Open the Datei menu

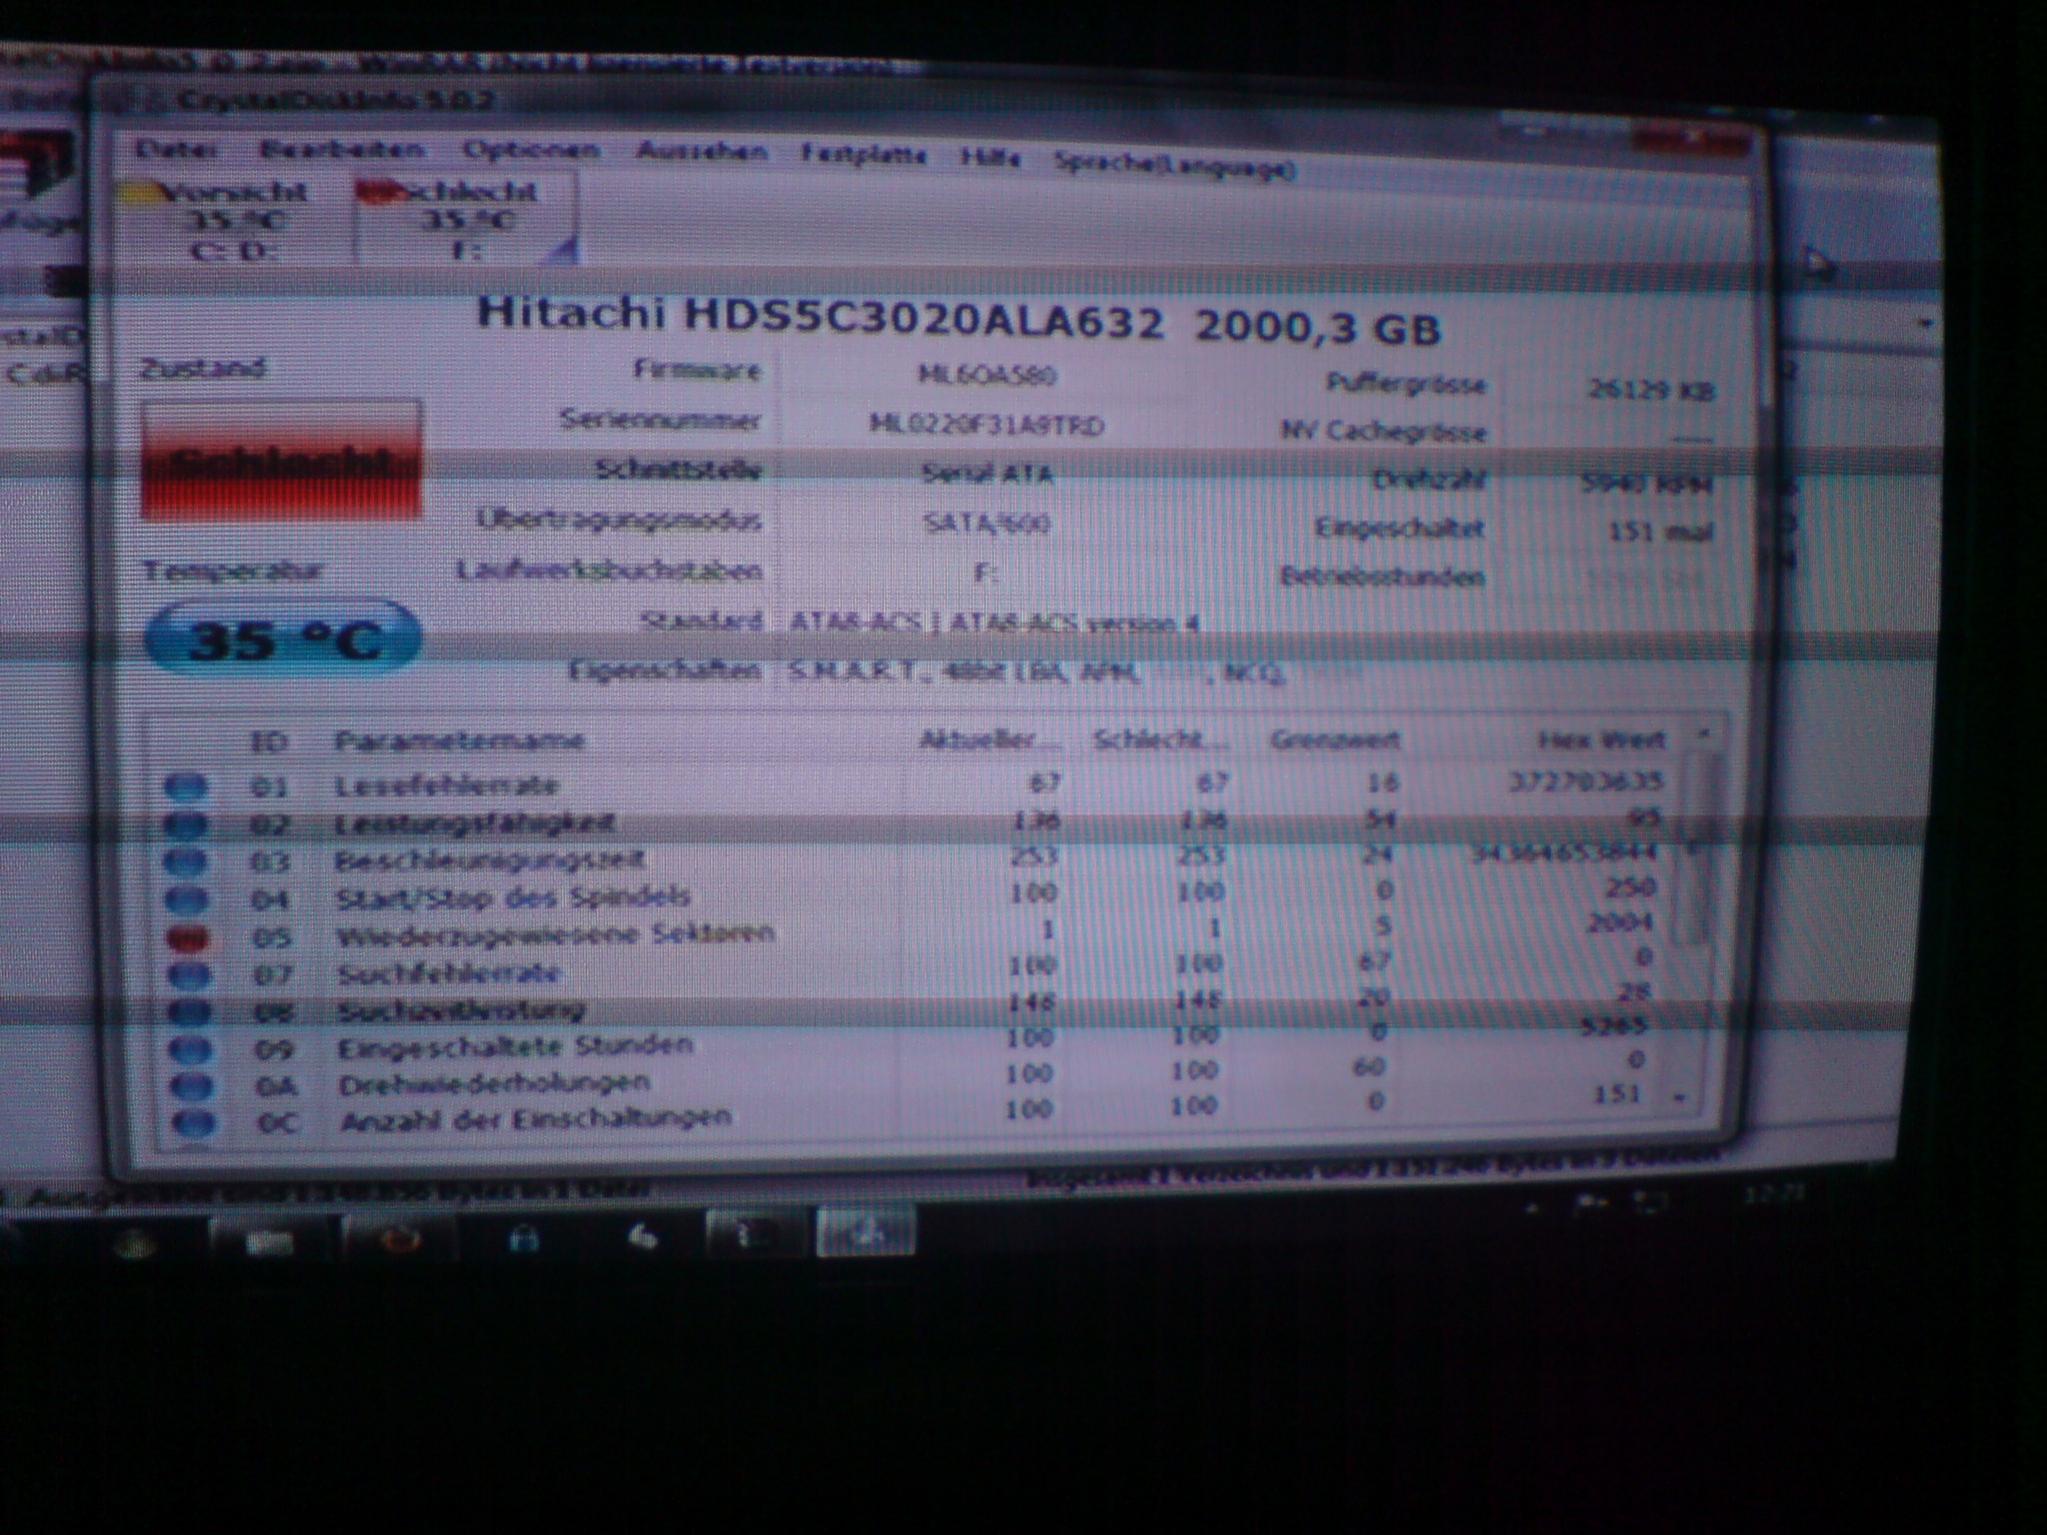pyautogui.click(x=176, y=150)
